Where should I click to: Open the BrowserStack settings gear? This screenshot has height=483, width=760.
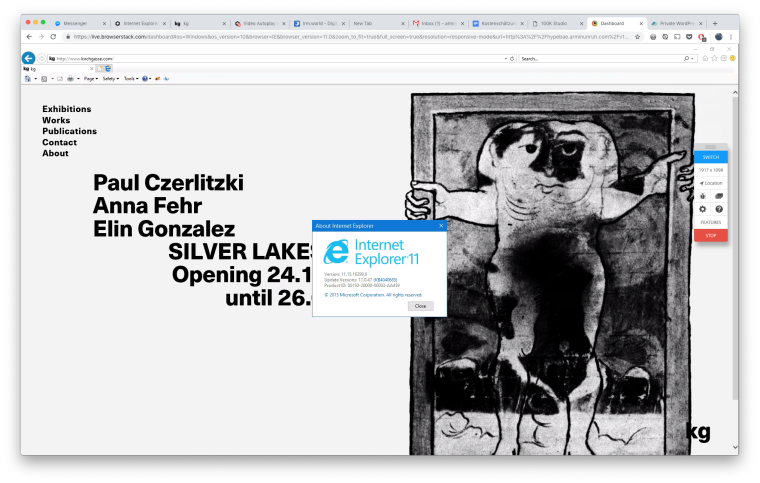click(703, 209)
